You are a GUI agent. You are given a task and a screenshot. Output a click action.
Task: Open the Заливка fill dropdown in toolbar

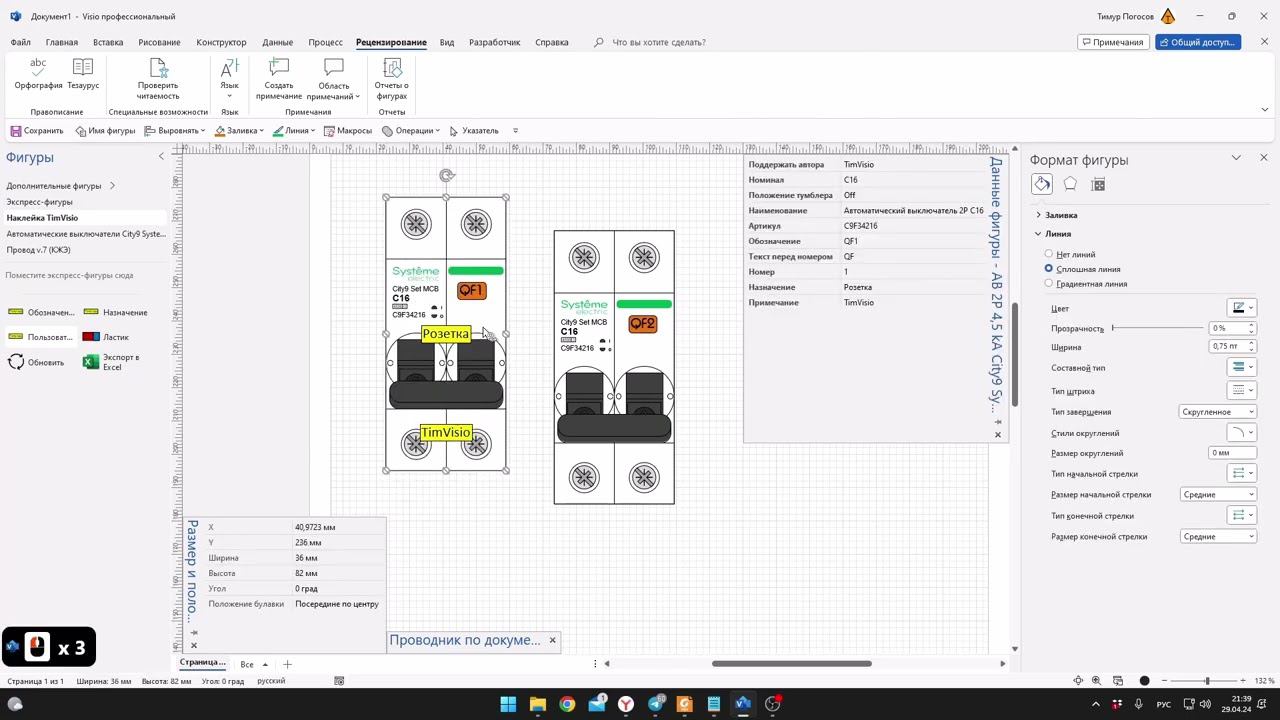(239, 131)
